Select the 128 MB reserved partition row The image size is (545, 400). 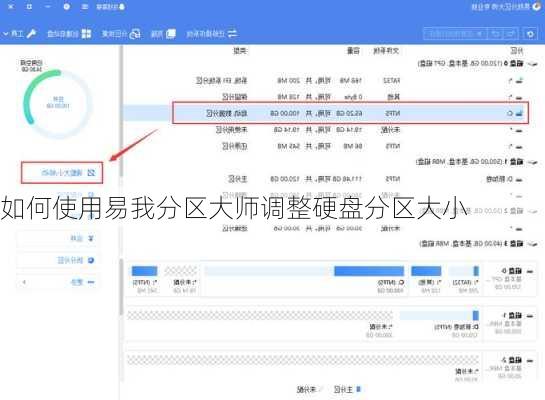pyautogui.click(x=327, y=97)
